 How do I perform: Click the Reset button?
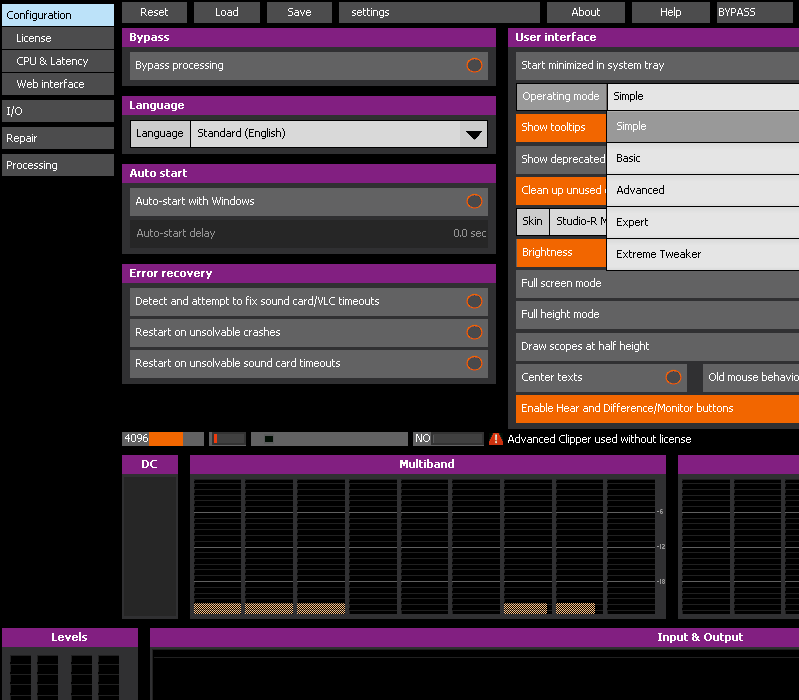tap(154, 12)
